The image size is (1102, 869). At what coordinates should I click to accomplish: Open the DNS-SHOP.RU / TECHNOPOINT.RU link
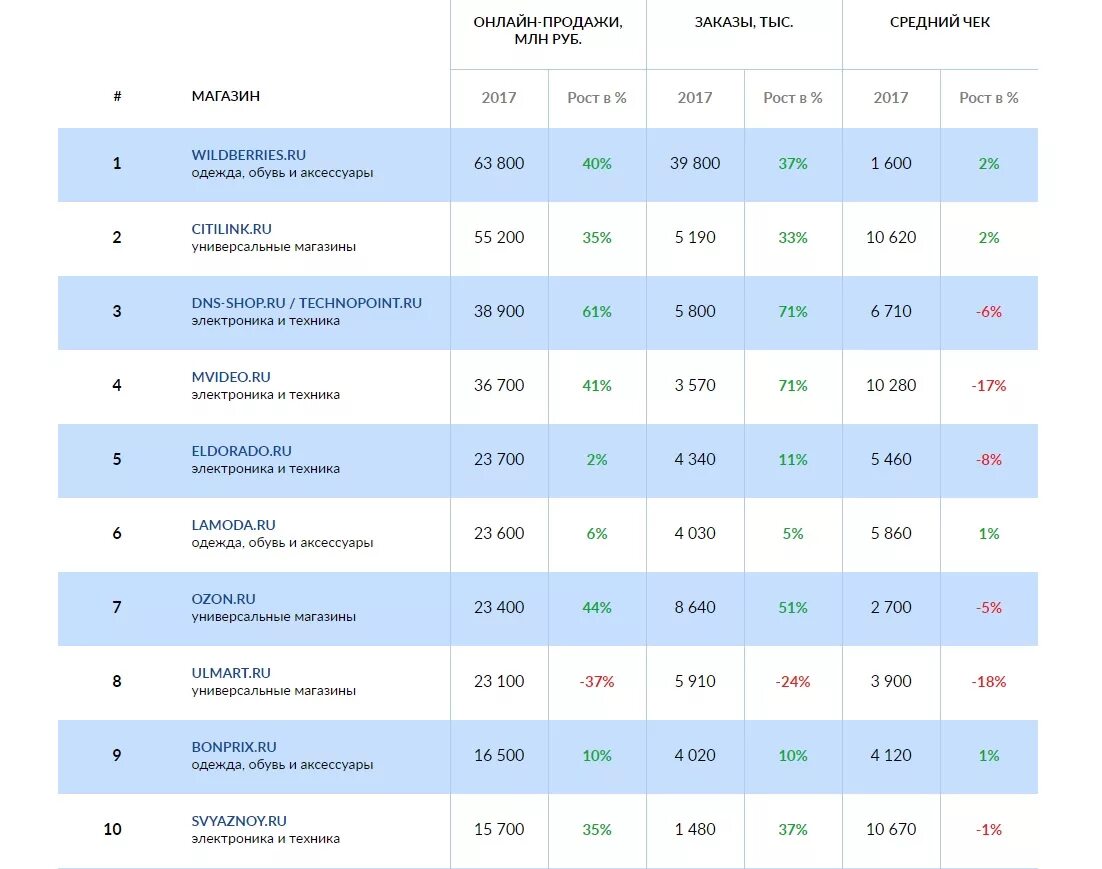306,303
